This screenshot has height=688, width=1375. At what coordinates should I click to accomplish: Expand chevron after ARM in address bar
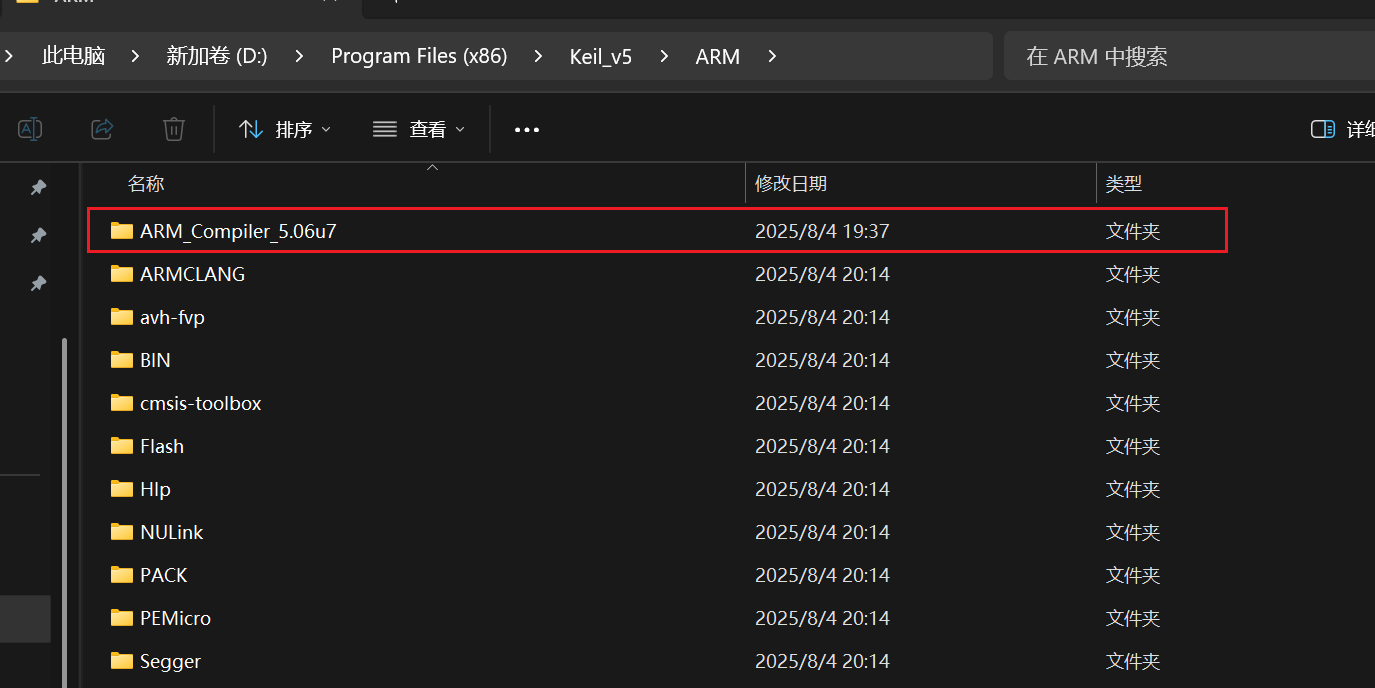click(x=772, y=56)
